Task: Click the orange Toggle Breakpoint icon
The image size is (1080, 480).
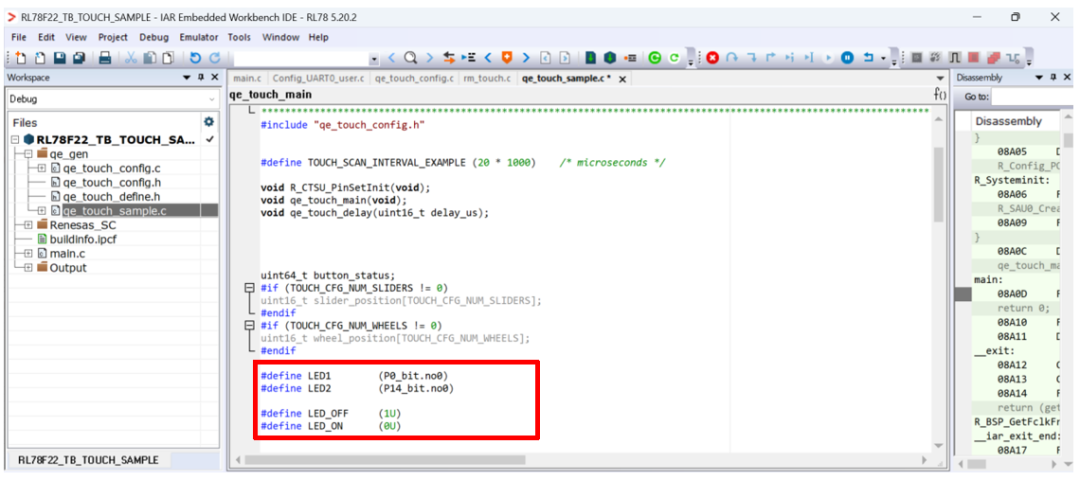Action: click(x=507, y=59)
